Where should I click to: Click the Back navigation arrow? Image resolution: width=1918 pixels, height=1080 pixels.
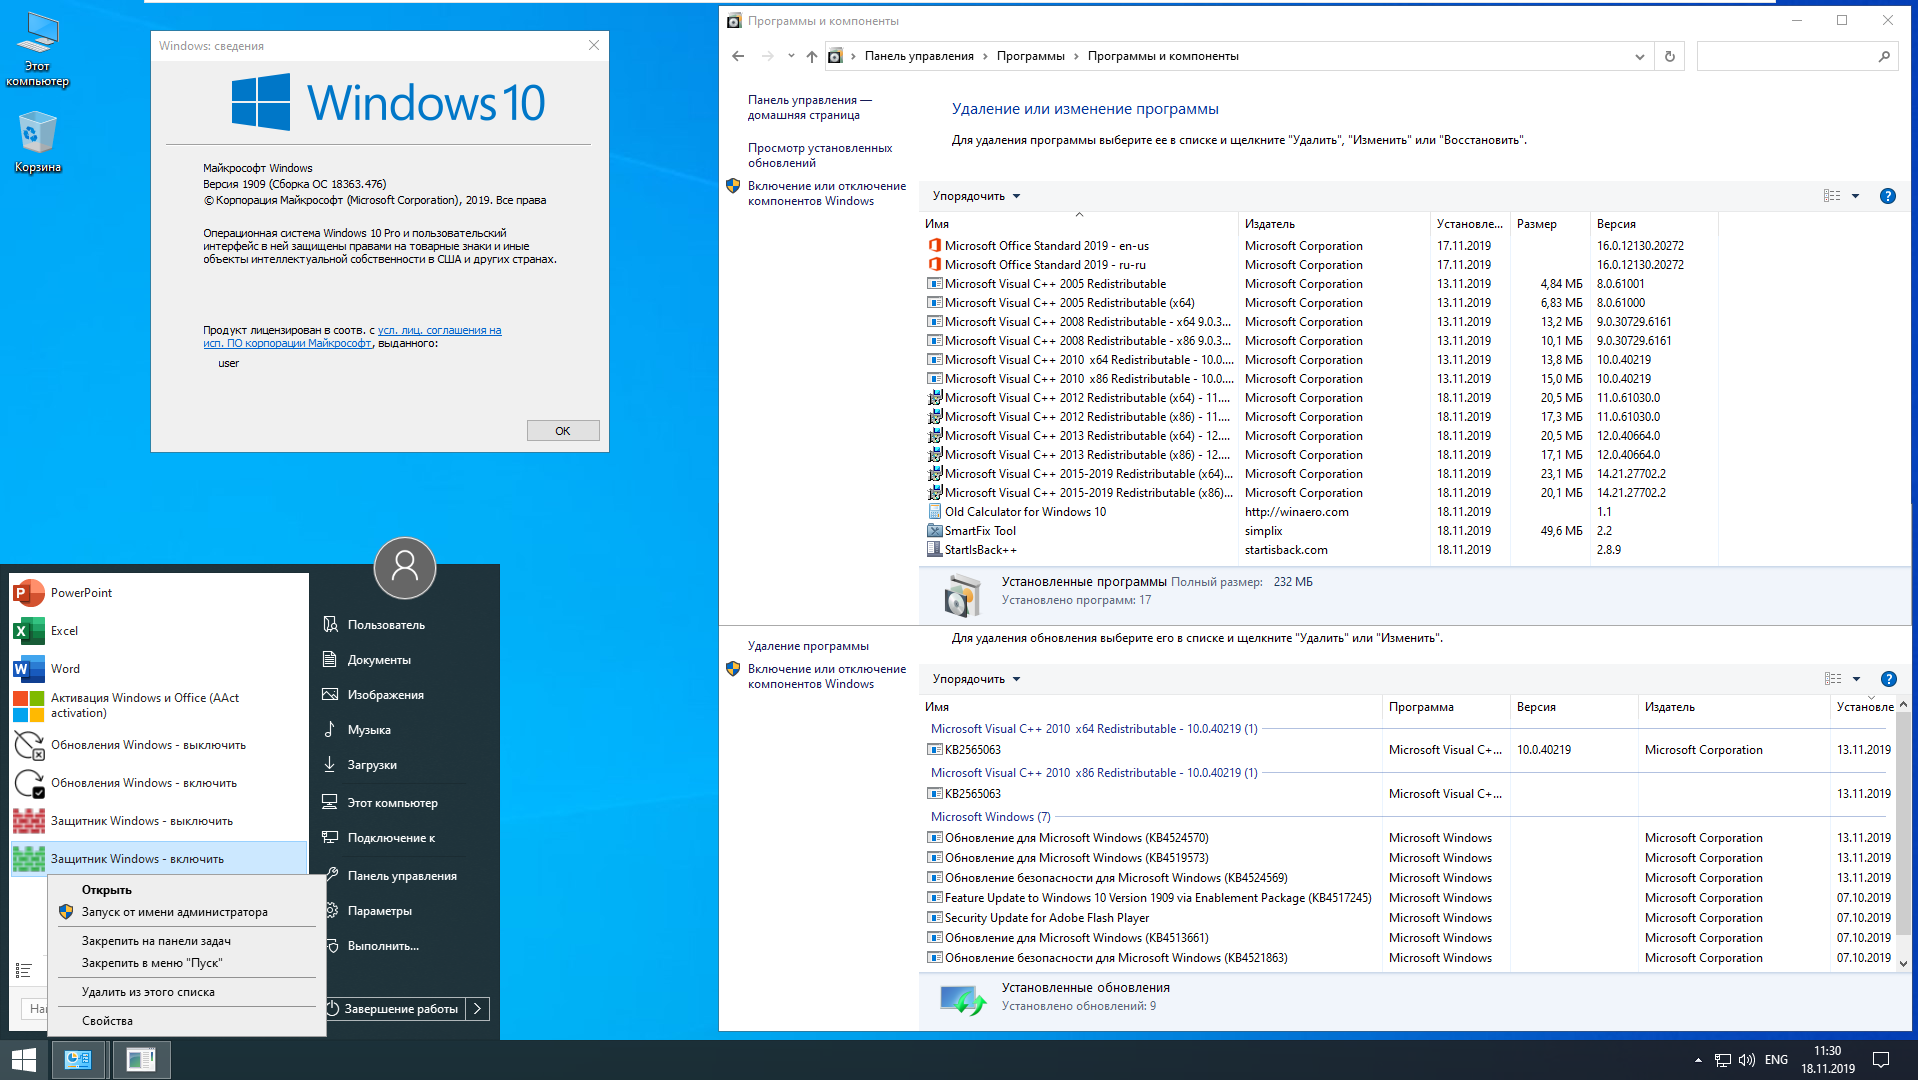click(x=738, y=56)
